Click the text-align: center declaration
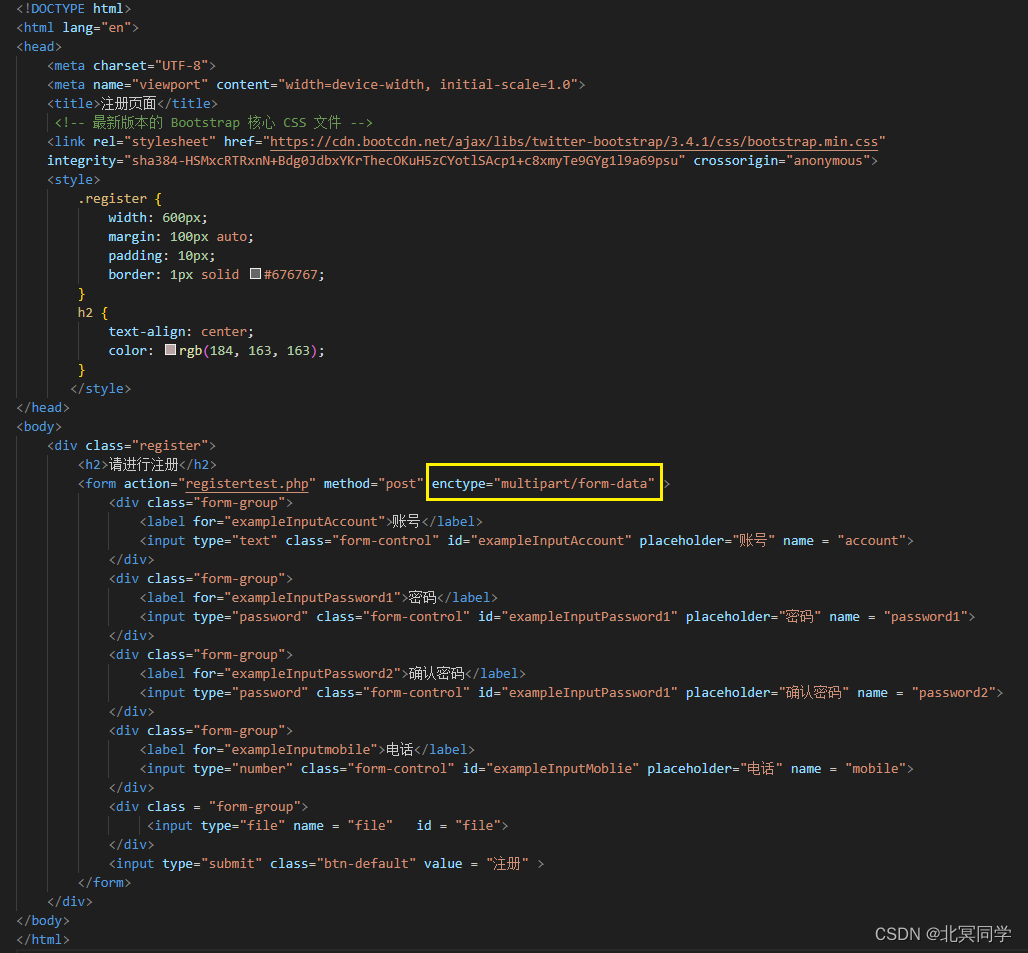Viewport: 1028px width, 953px height. tap(181, 332)
